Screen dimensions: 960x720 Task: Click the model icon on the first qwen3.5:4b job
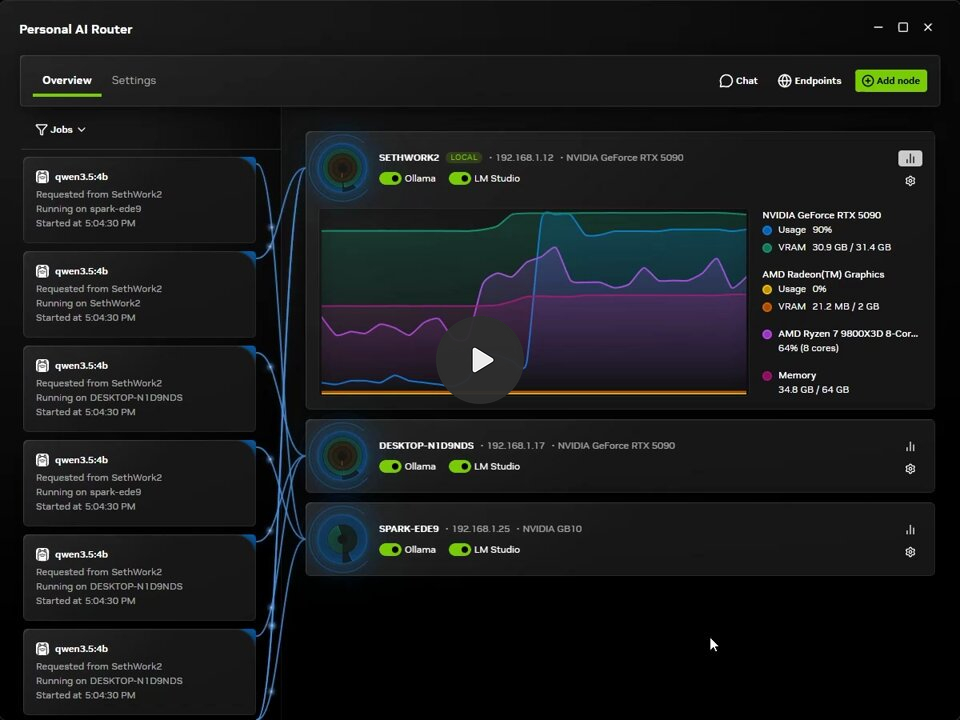42,177
